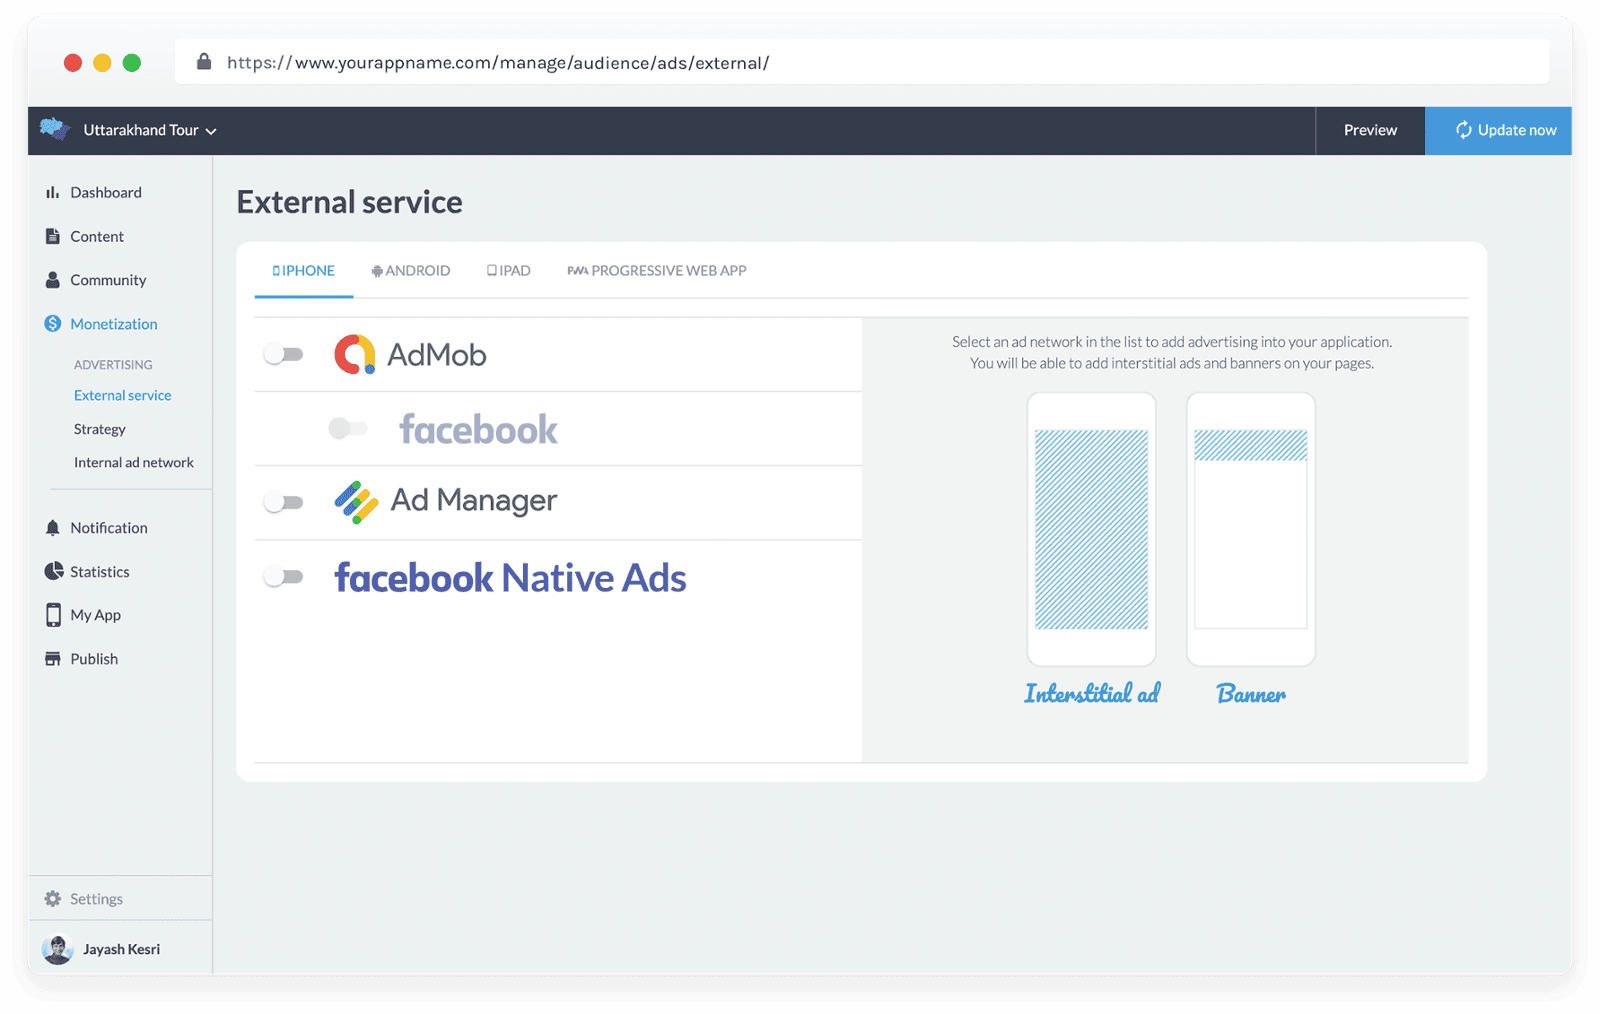
Task: Click the Monetization dollar icon
Action: coord(53,324)
